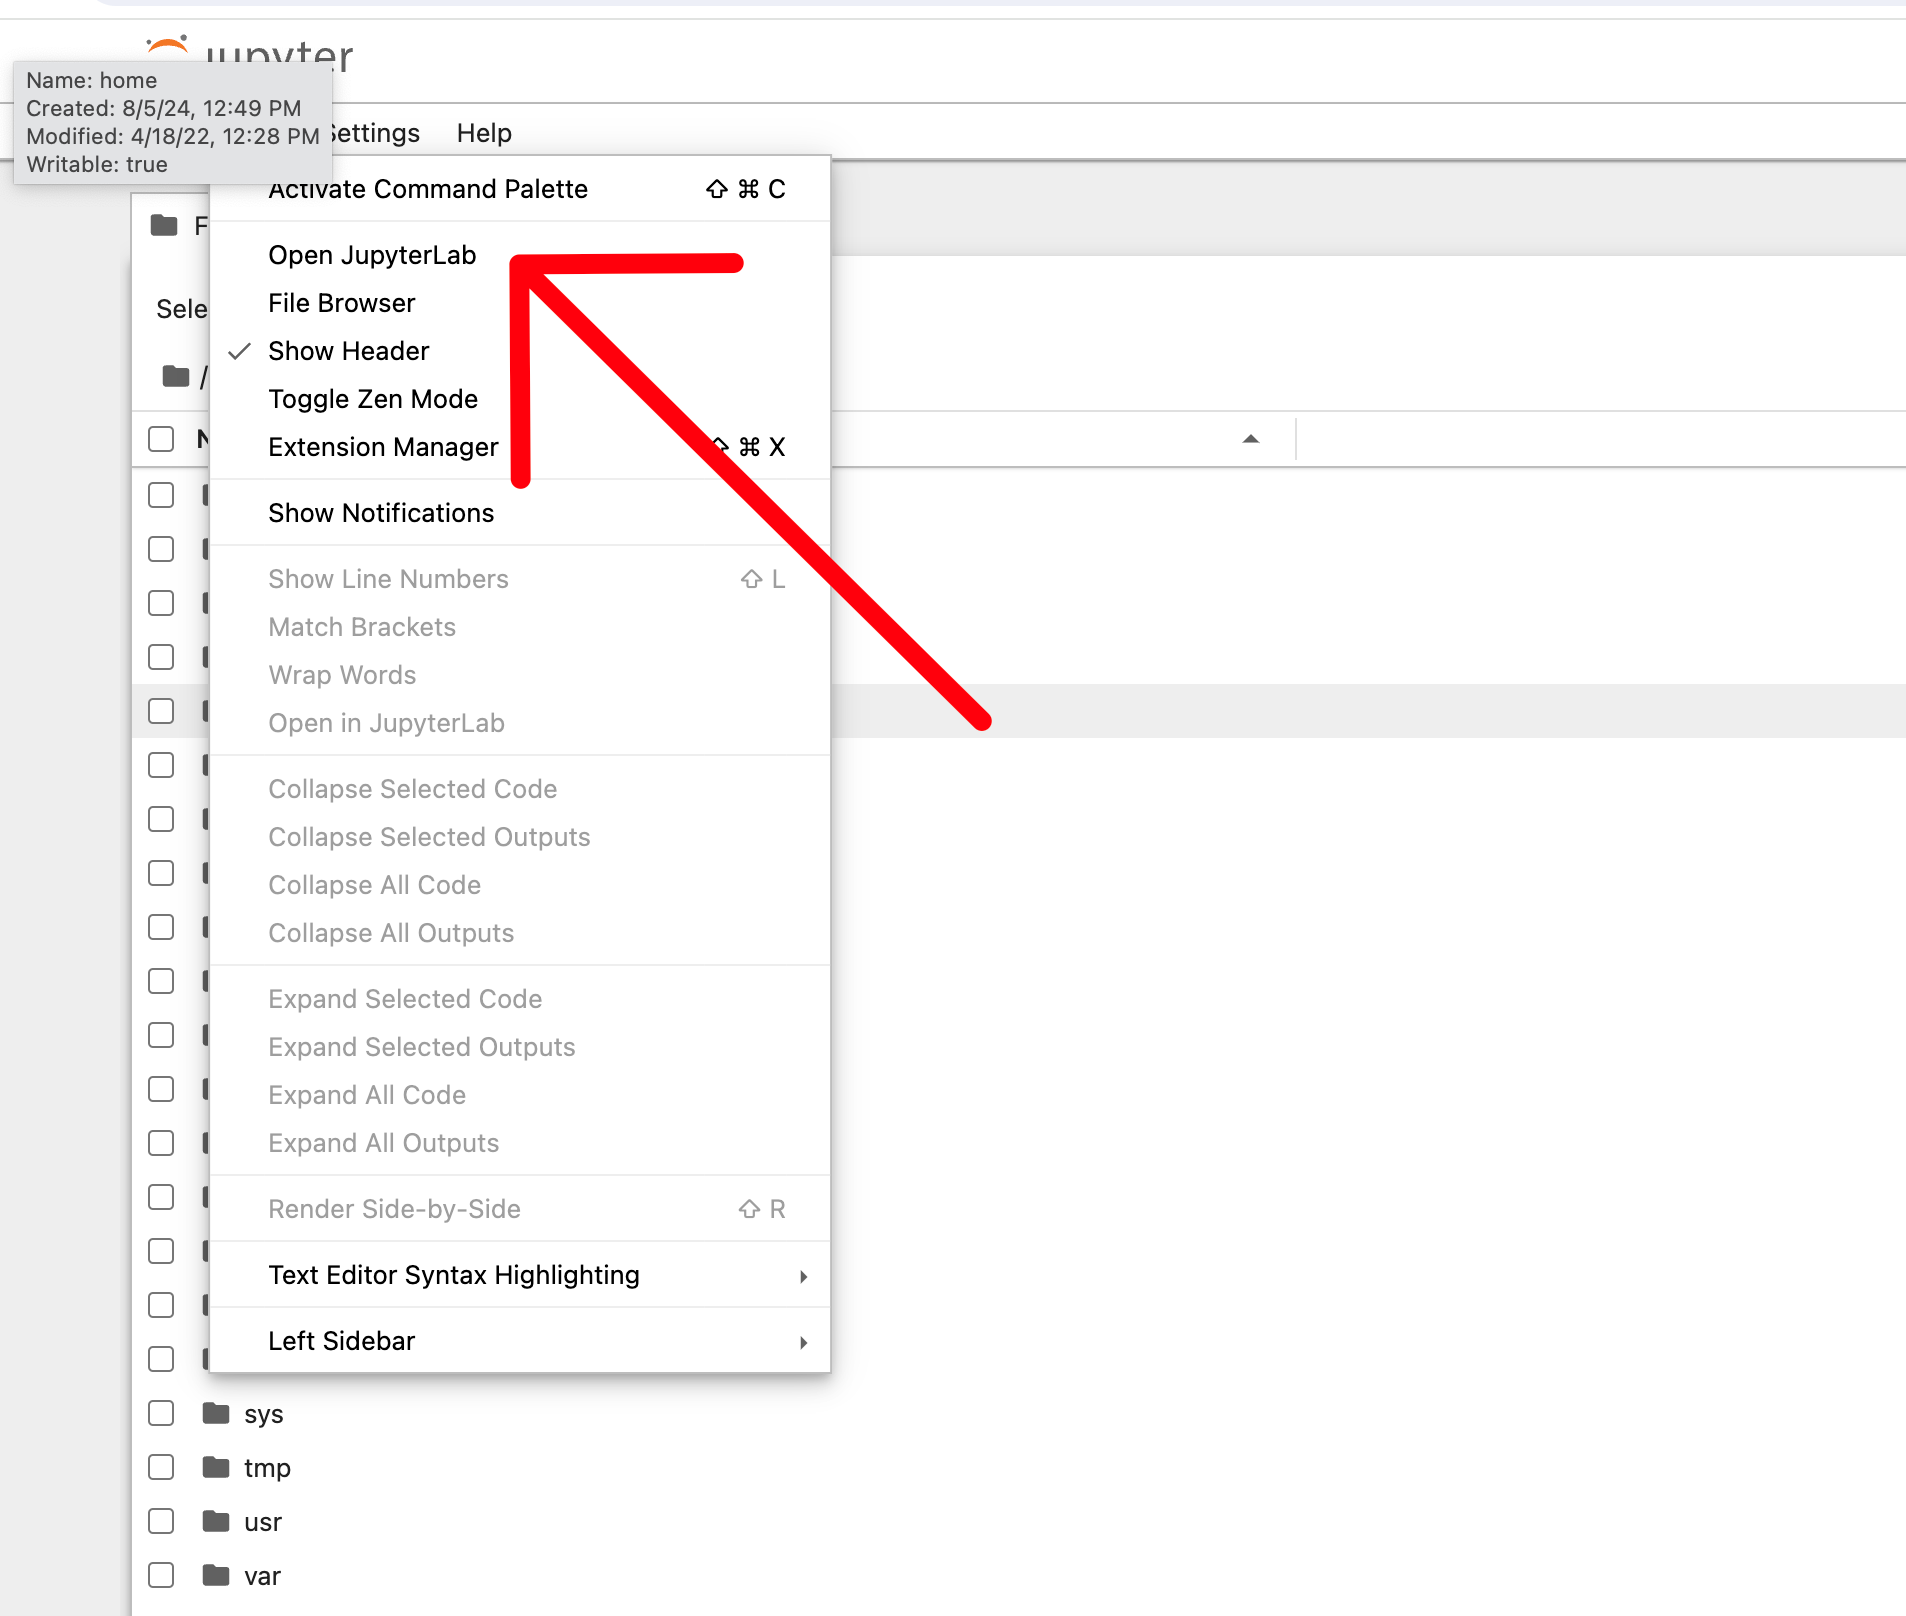This screenshot has height=1616, width=1906.
Task: Select Collapse Selected Outputs
Action: tap(520, 837)
